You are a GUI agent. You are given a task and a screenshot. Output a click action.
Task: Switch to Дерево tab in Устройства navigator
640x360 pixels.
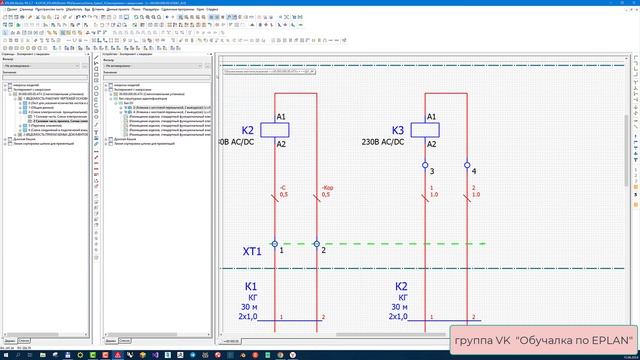111,341
